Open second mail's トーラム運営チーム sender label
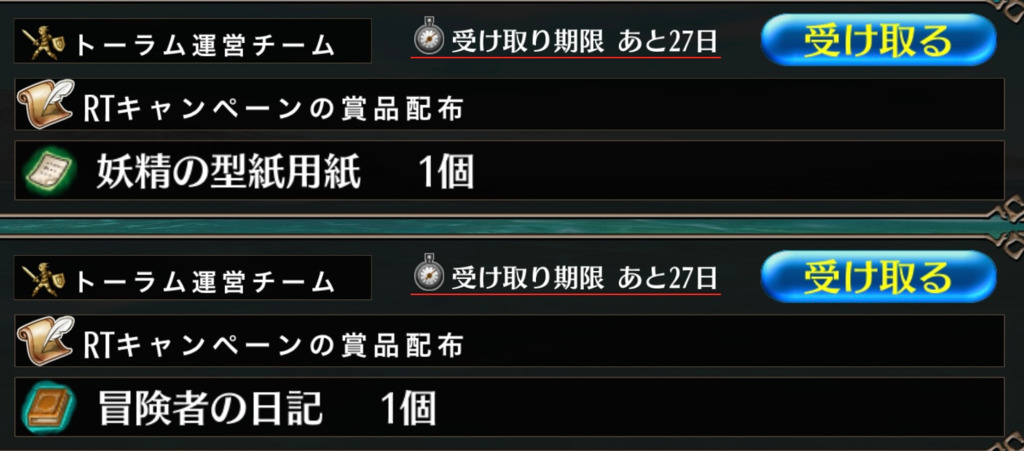This screenshot has width=1024, height=451. tap(193, 277)
